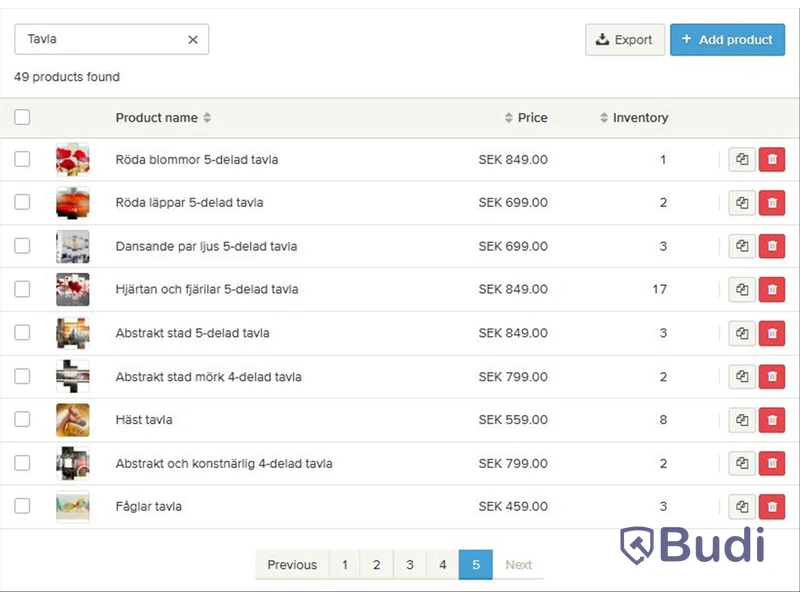Check the Häst tavla row checkbox
Image resolution: width=800 pixels, height=600 pixels.
coord(22,419)
